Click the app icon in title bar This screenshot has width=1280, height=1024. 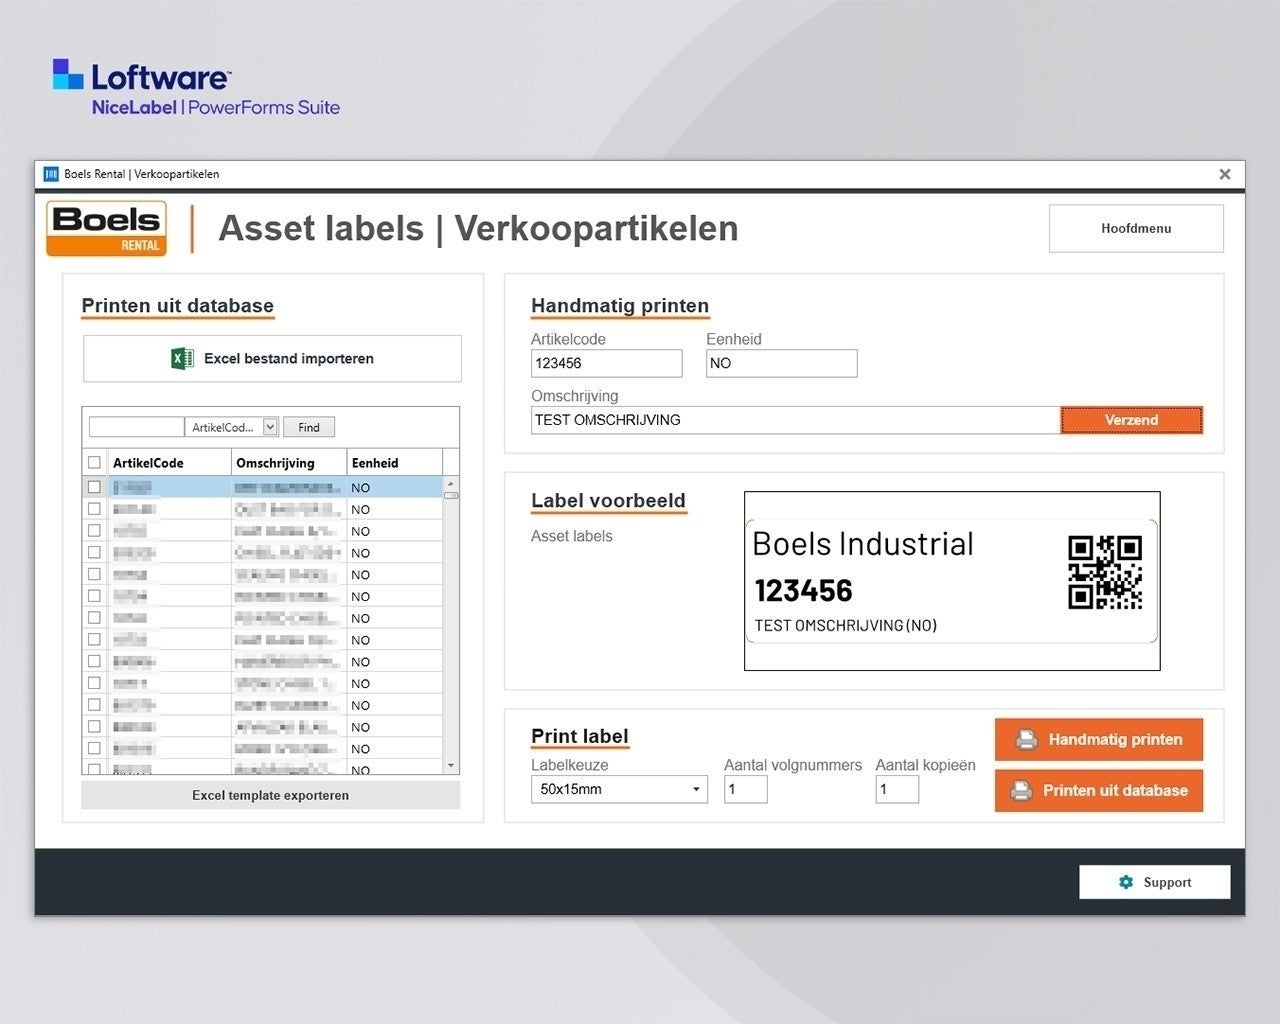tap(51, 174)
